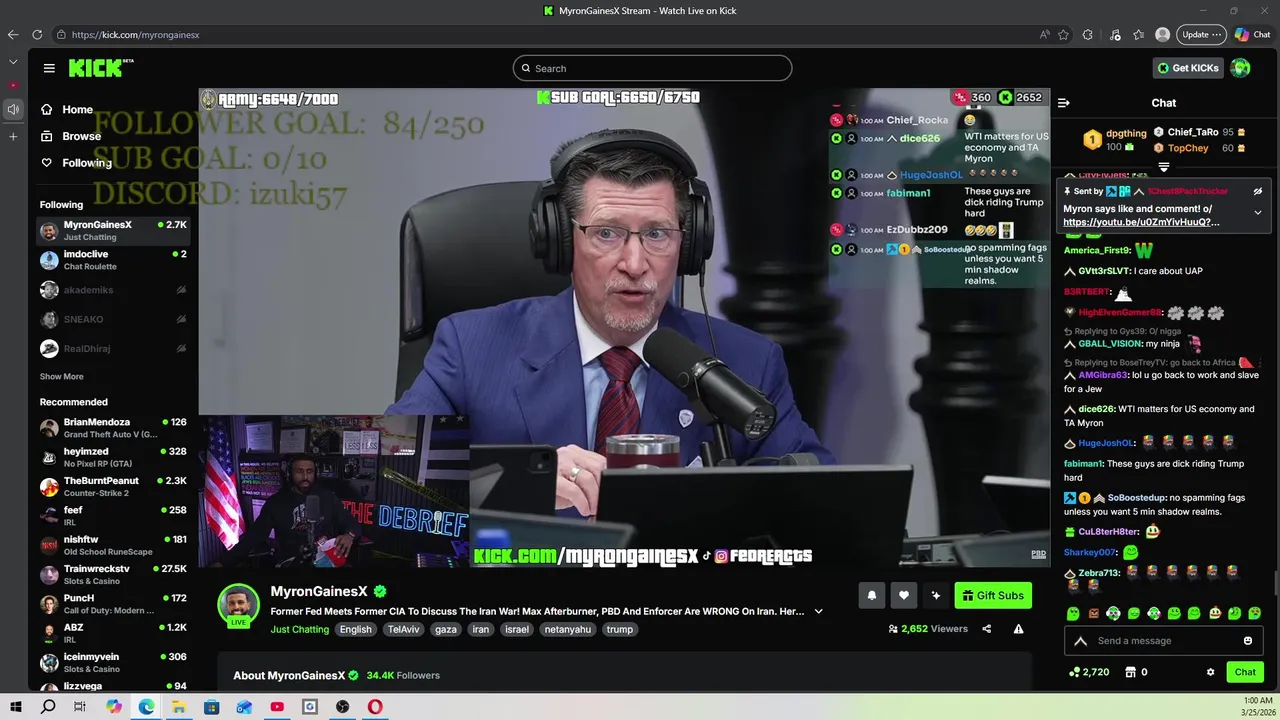Click the browser back arrow
1280x720 pixels.
(x=13, y=34)
